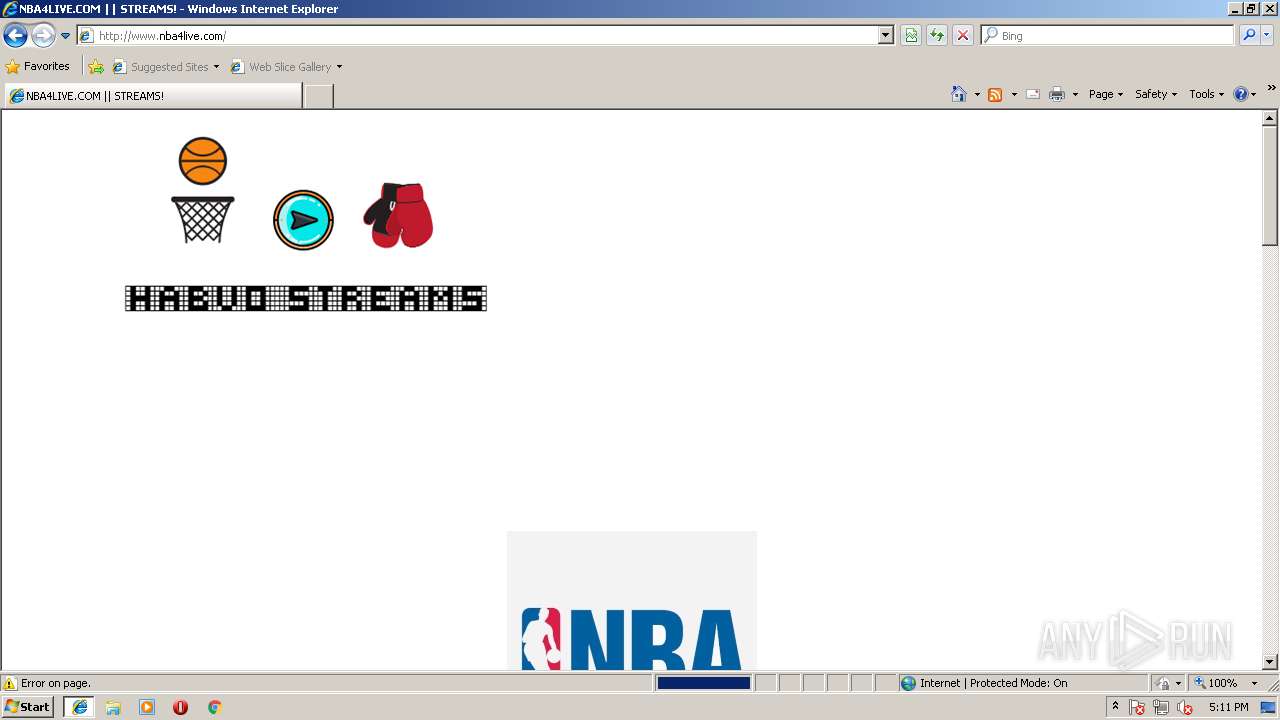Open Suggested Sites link

click(165, 67)
